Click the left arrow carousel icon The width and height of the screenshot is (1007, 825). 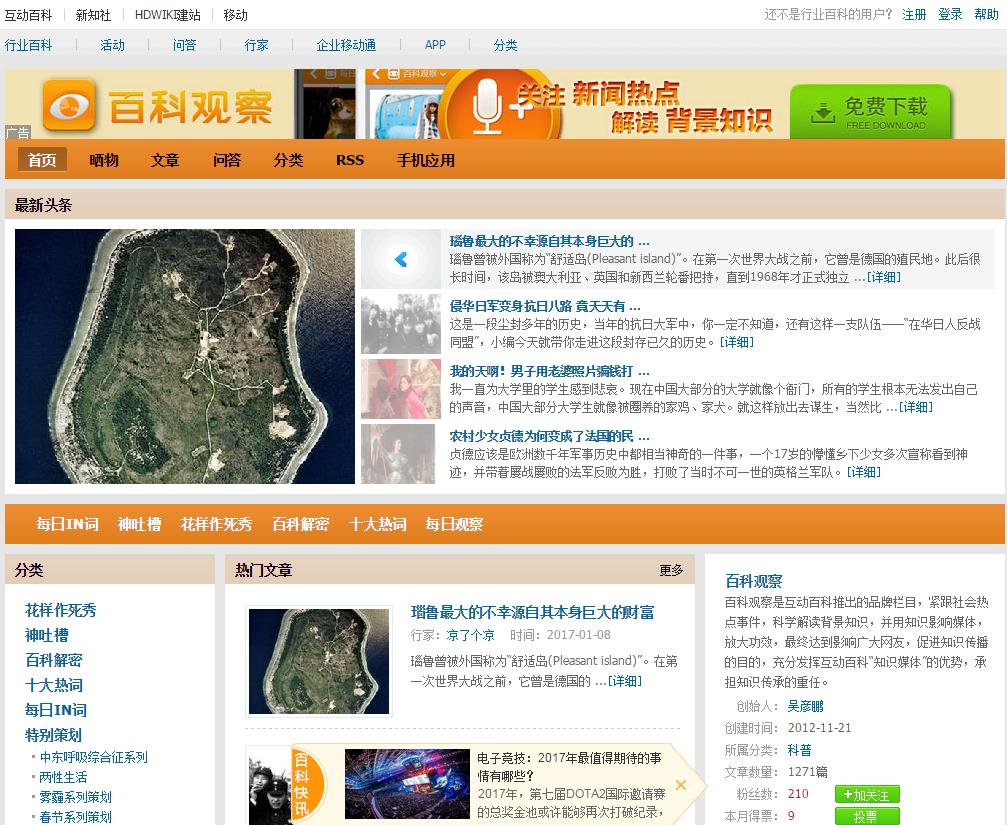pyautogui.click(x=401, y=259)
